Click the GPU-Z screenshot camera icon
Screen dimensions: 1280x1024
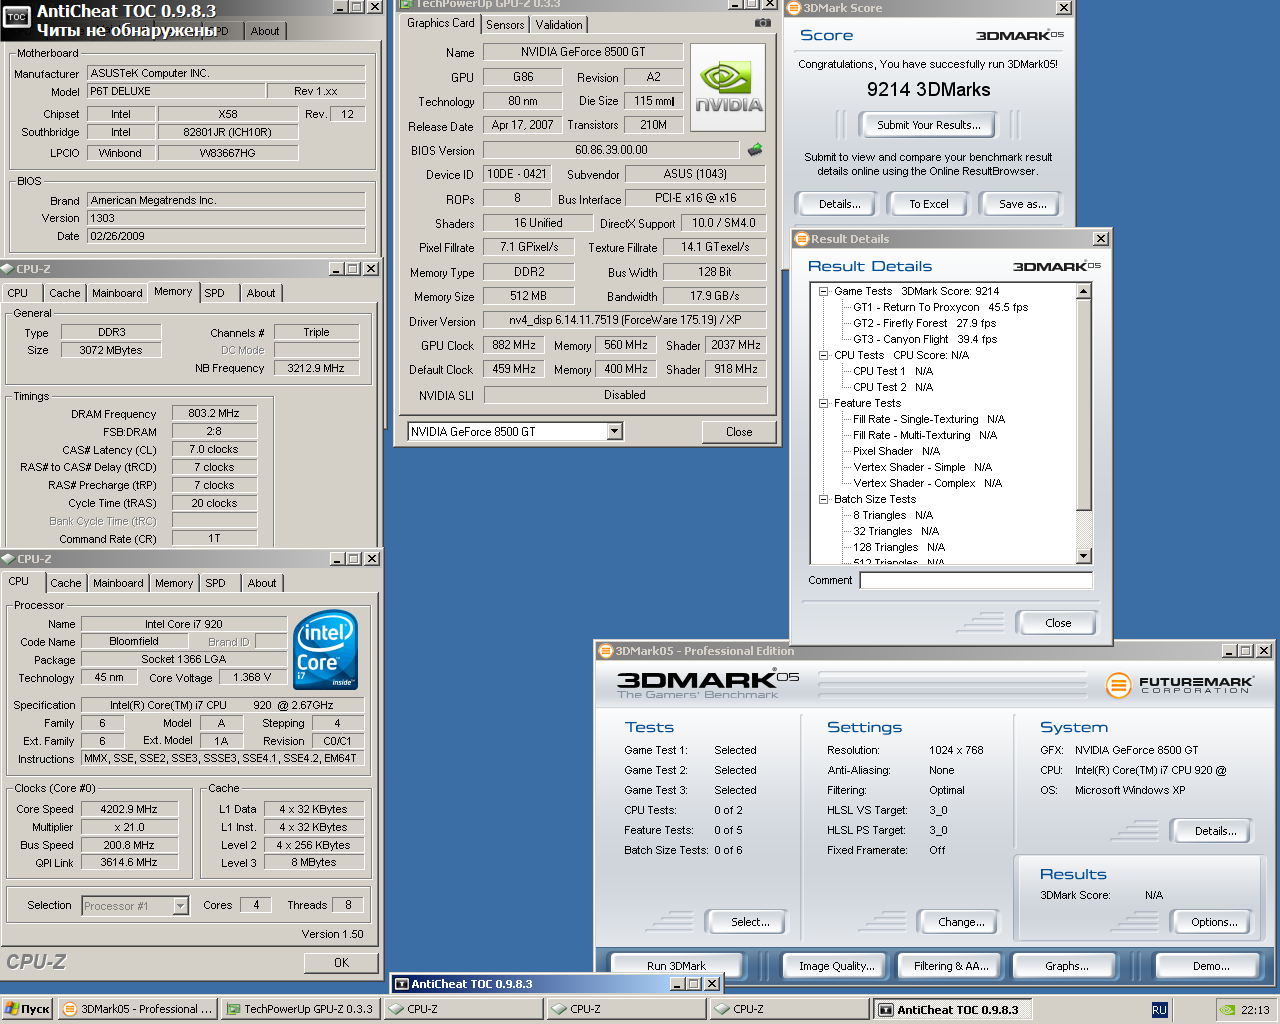pos(763,22)
